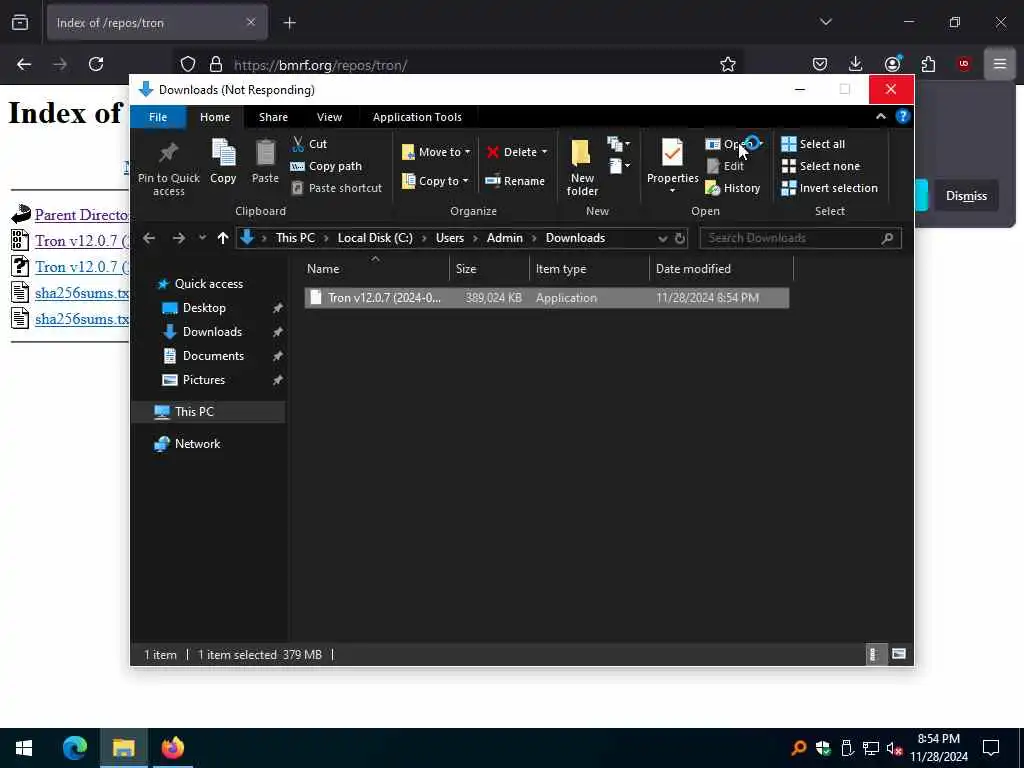The image size is (1024, 768).
Task: Click Copy path in Clipboard group
Action: pyautogui.click(x=326, y=166)
